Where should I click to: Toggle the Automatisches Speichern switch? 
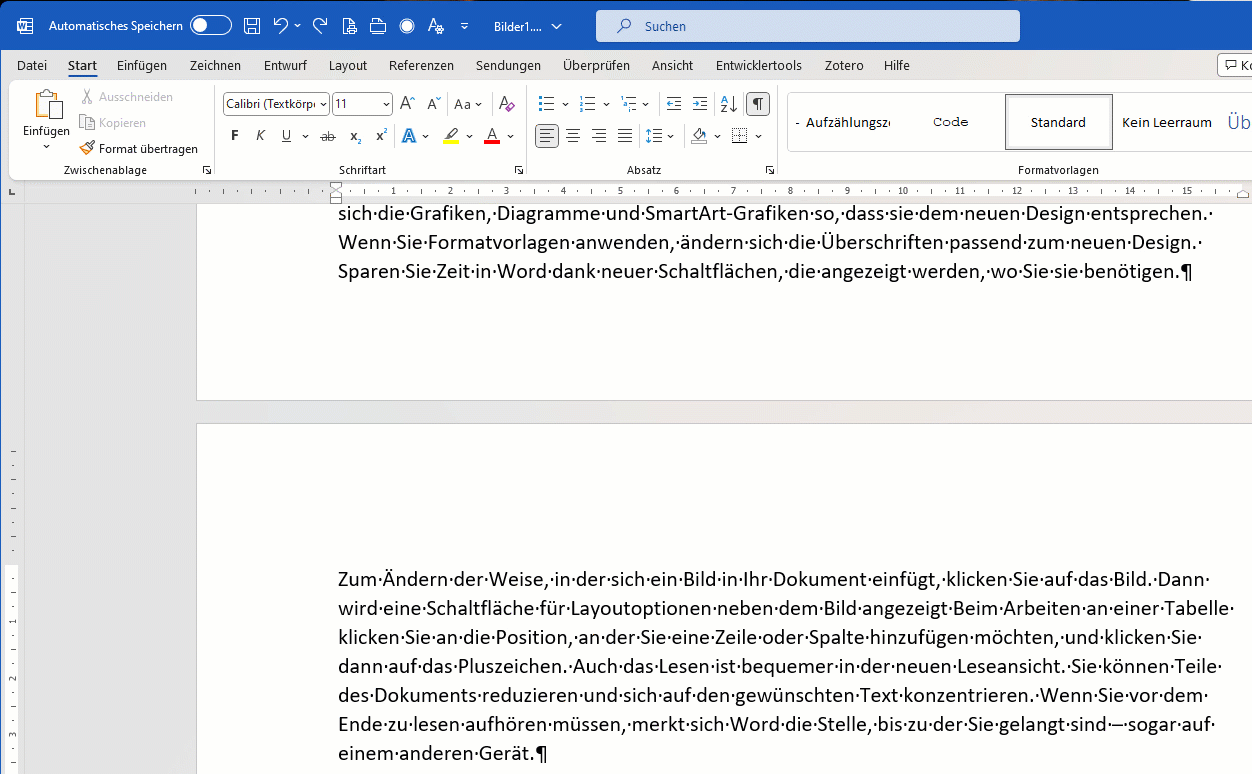tap(210, 26)
